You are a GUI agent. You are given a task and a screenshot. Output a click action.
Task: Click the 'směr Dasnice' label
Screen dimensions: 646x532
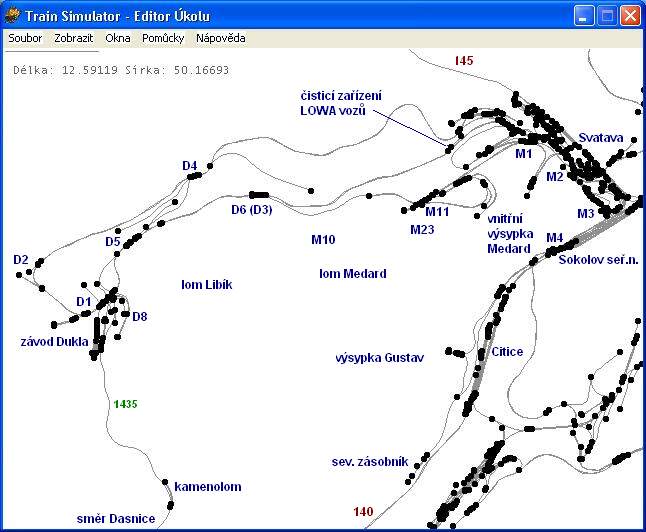pos(116,518)
